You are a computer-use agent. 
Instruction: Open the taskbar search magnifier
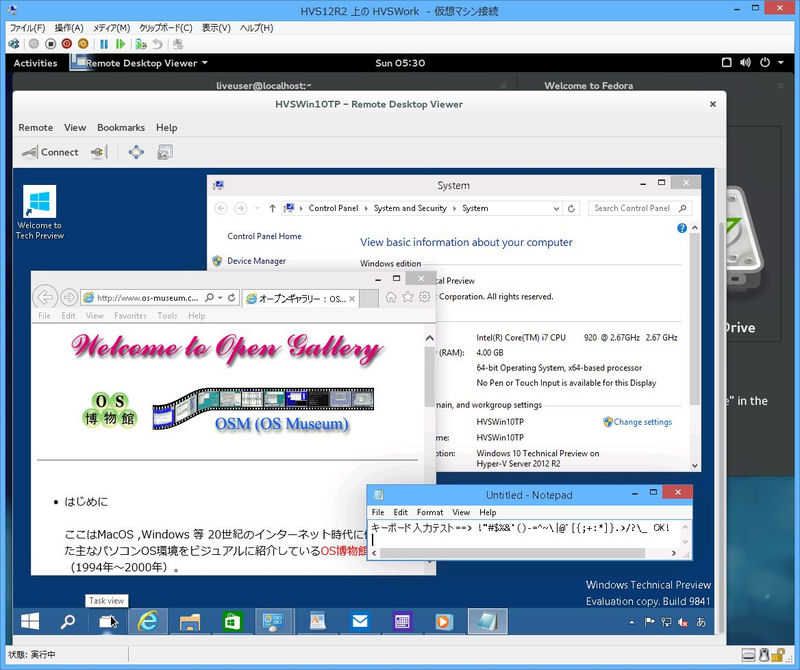click(x=68, y=621)
